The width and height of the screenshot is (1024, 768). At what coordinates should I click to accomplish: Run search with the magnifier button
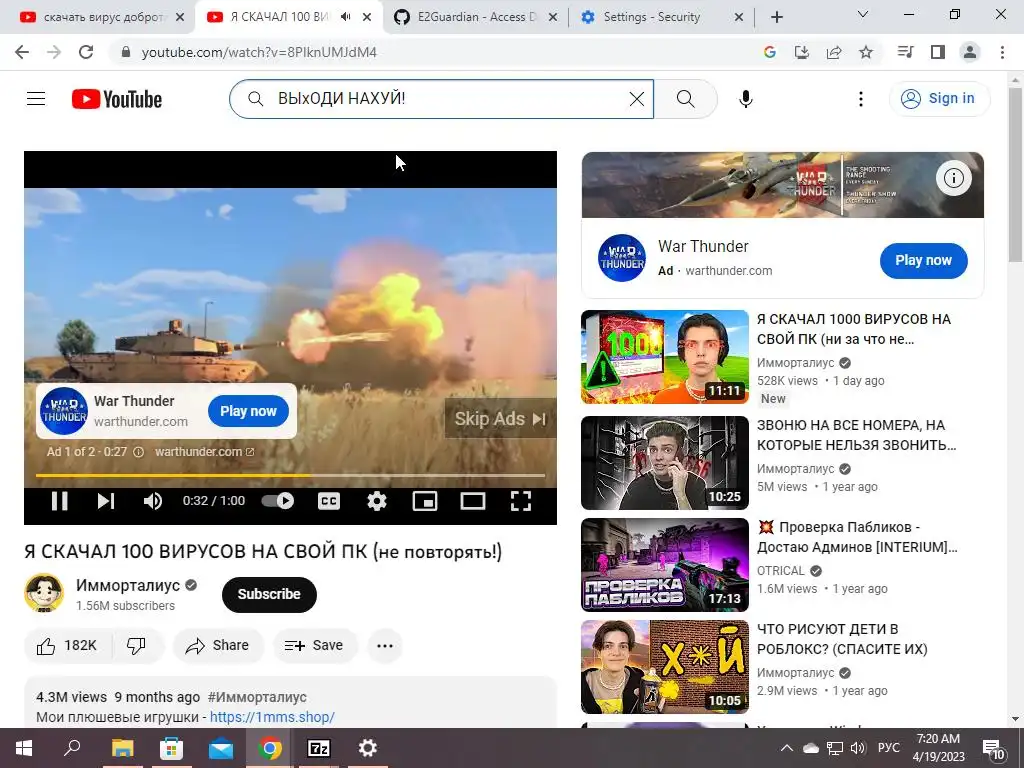coord(685,99)
